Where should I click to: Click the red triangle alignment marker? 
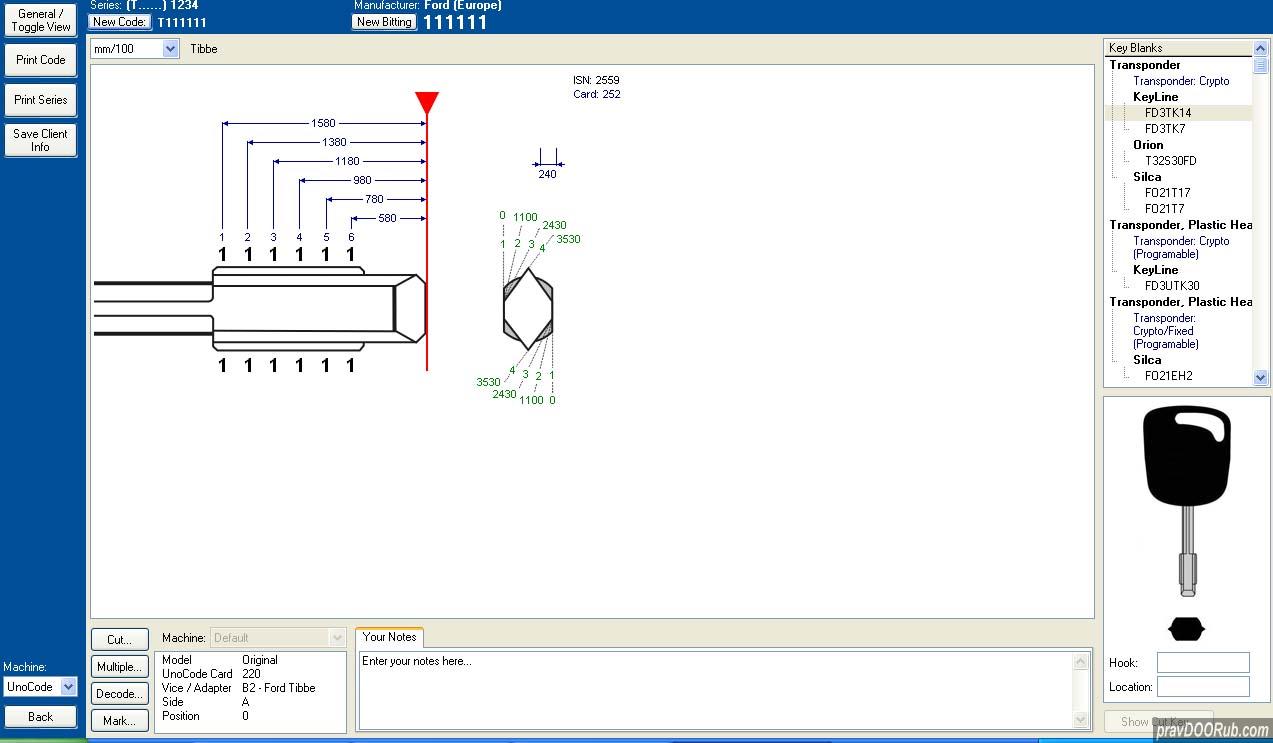[427, 102]
